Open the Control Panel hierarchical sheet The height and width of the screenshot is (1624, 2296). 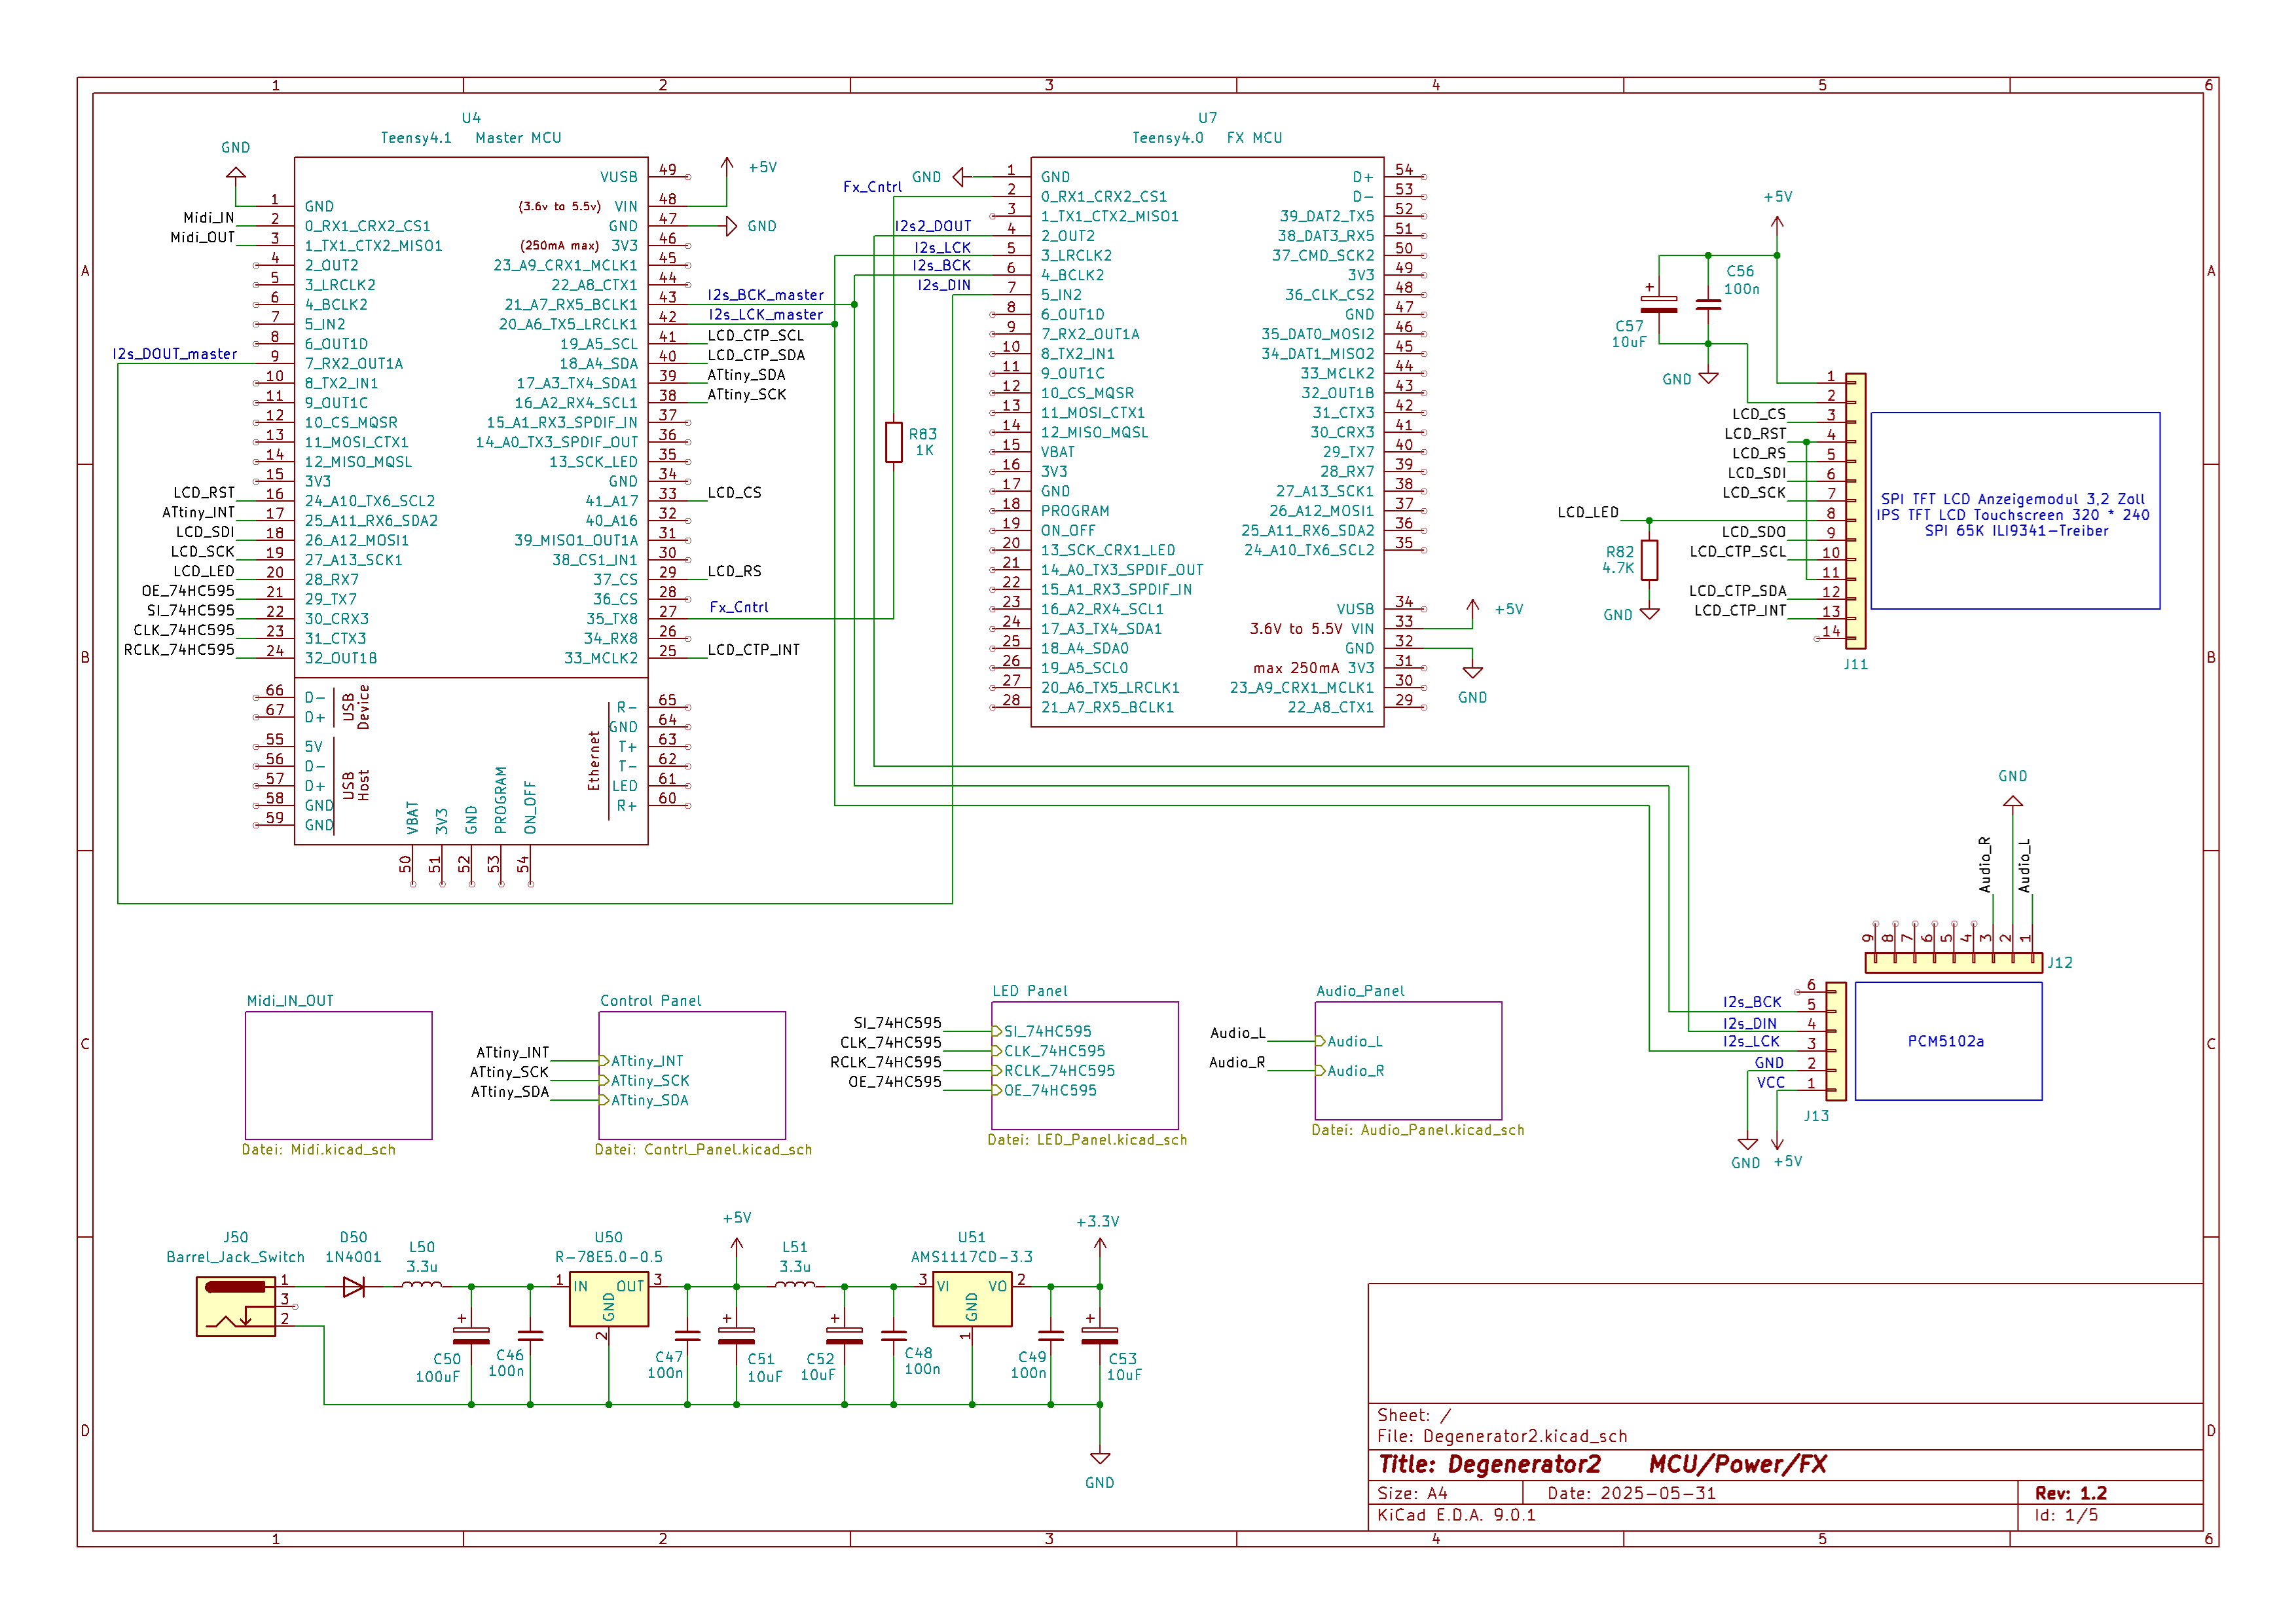(691, 1075)
